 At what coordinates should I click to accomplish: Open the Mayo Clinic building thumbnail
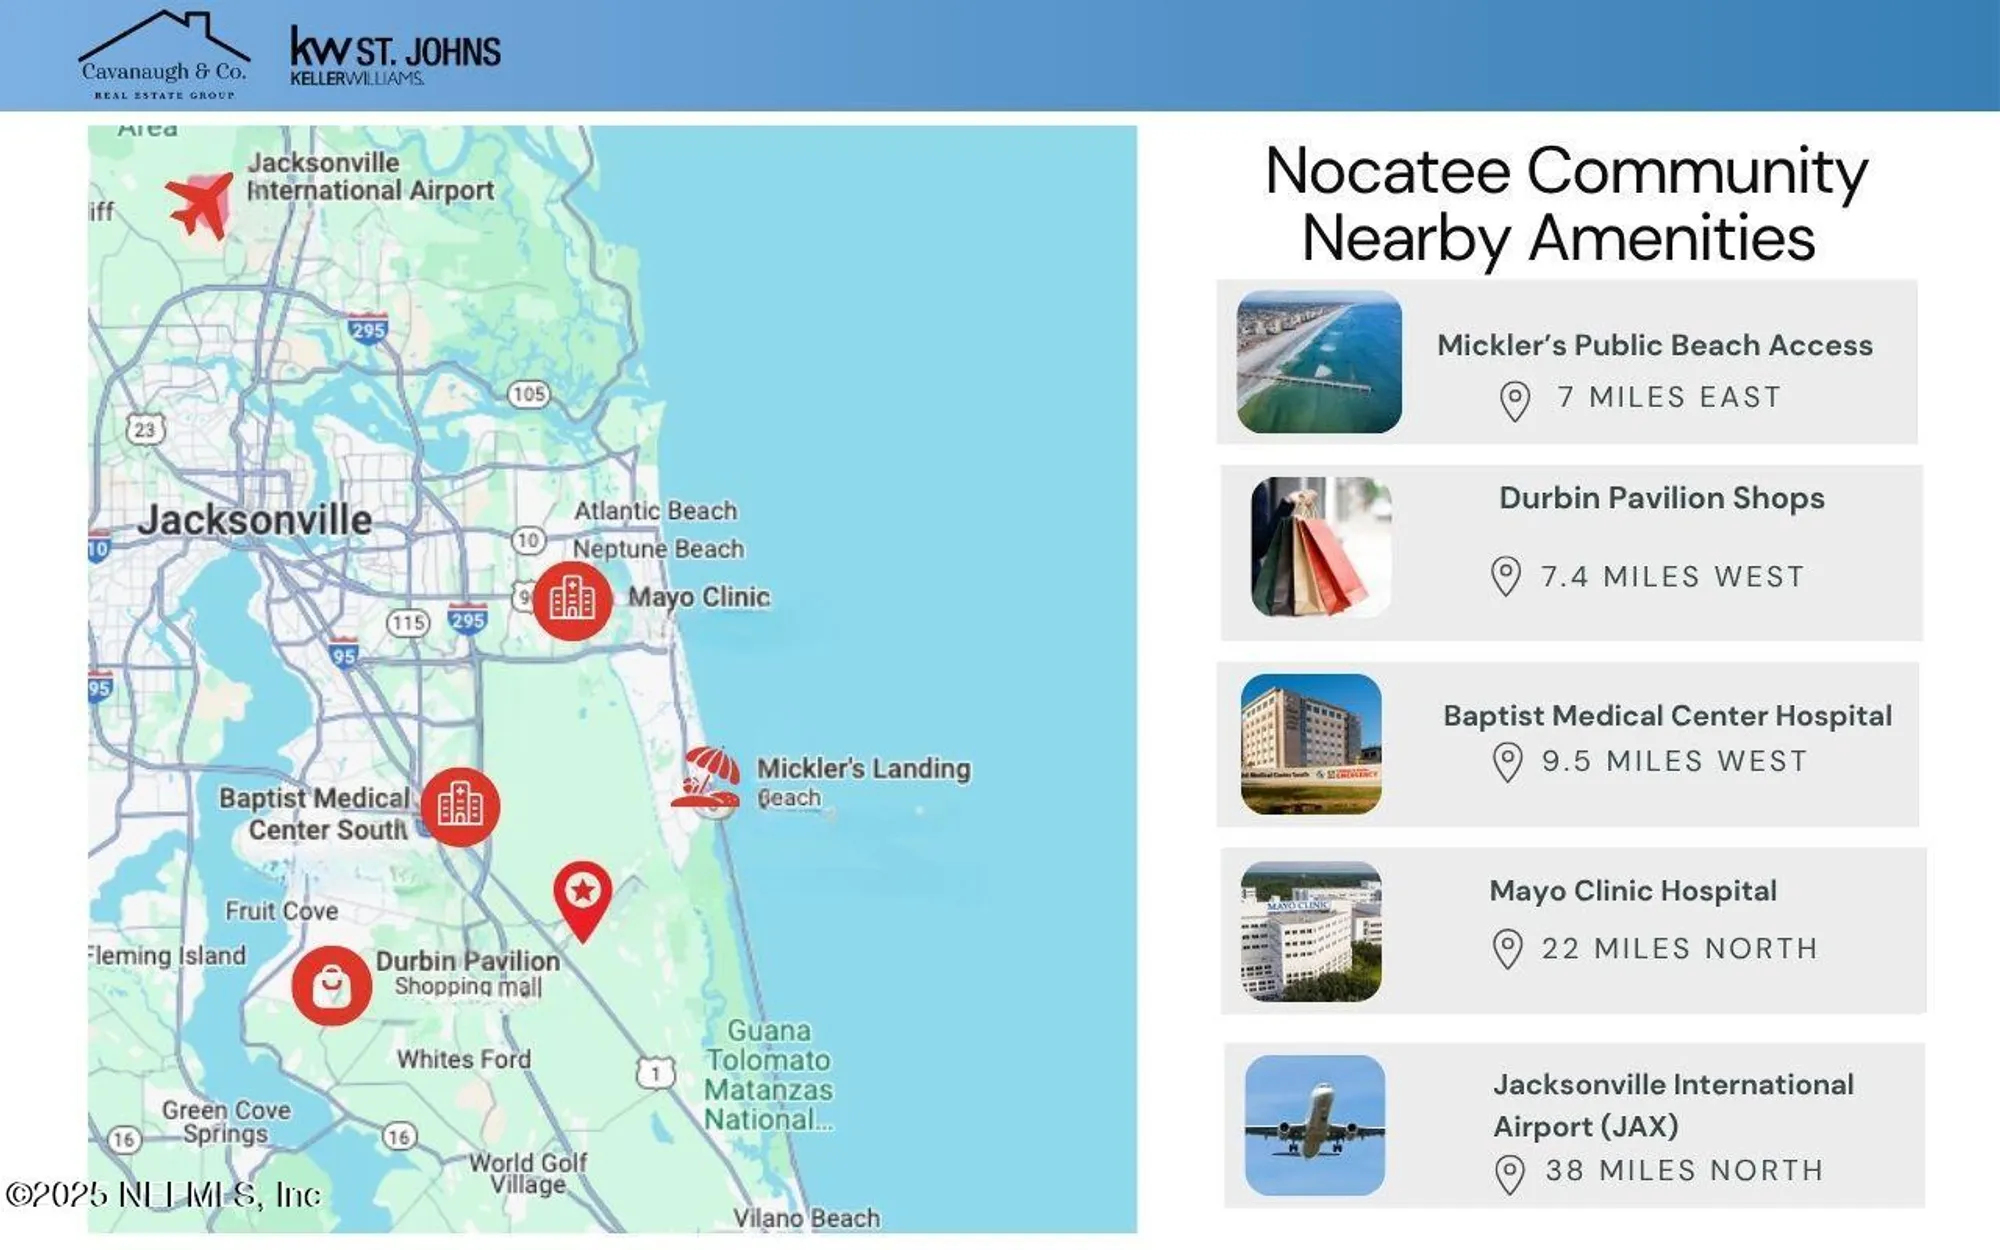pos(1311,932)
